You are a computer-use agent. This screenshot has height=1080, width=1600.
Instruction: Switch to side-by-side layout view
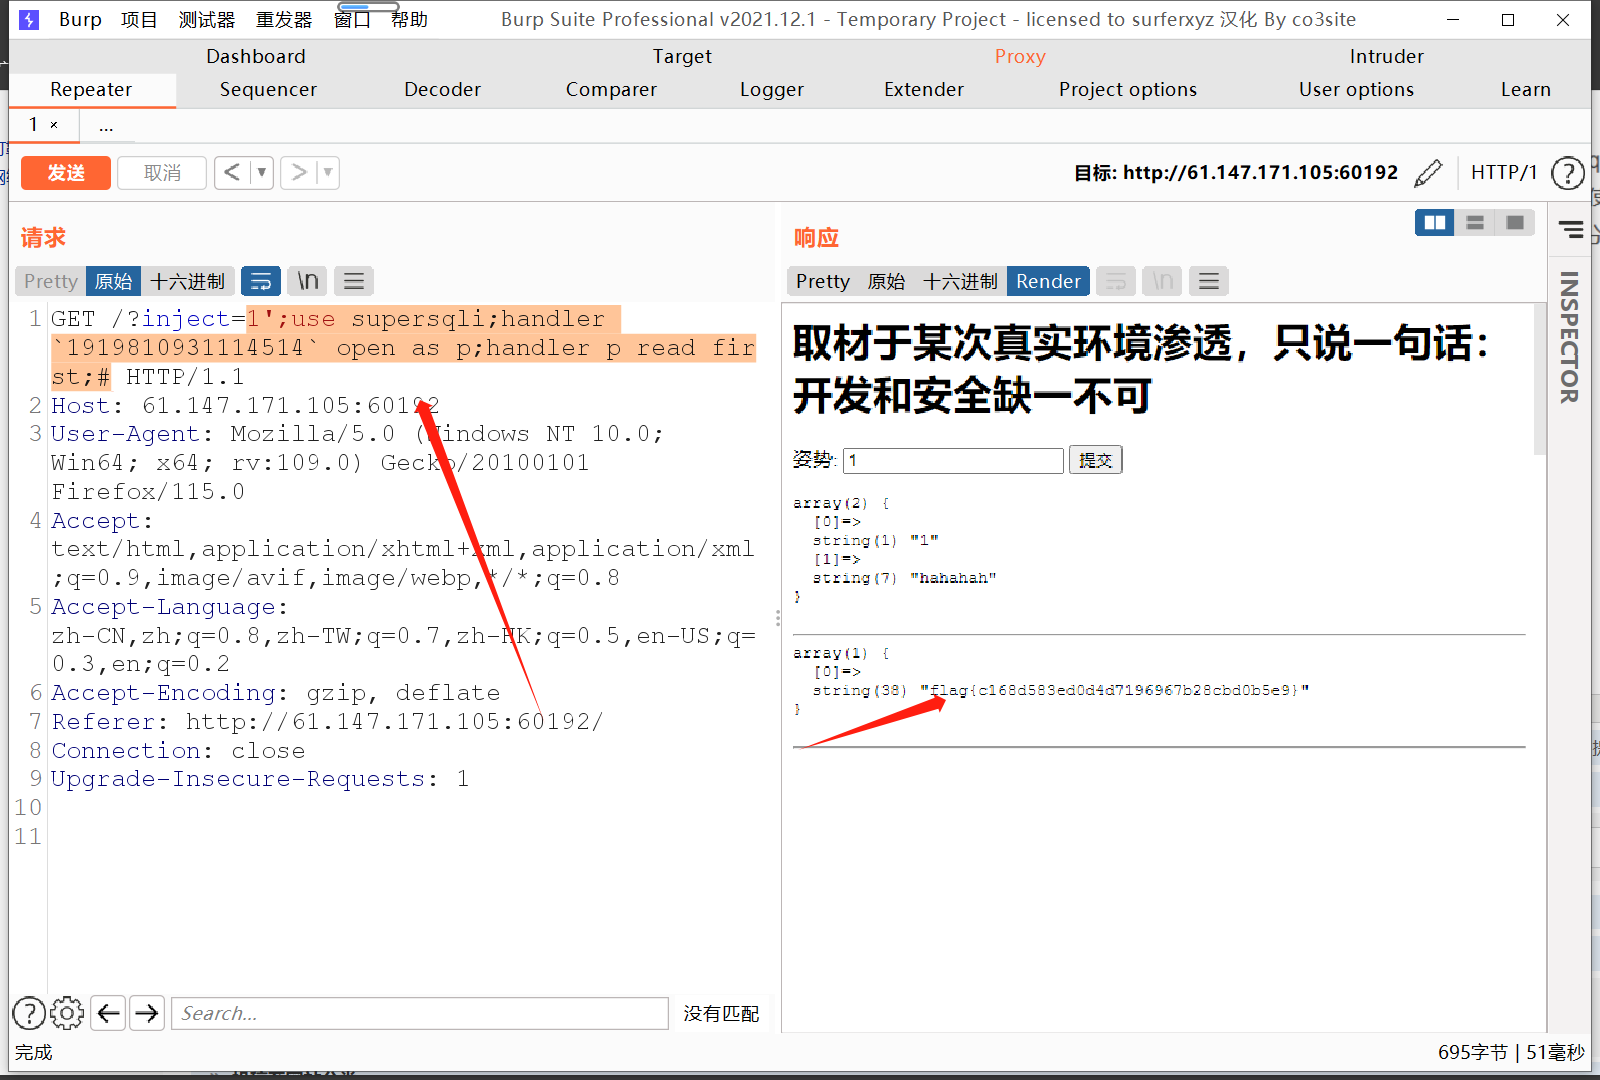[x=1435, y=222]
